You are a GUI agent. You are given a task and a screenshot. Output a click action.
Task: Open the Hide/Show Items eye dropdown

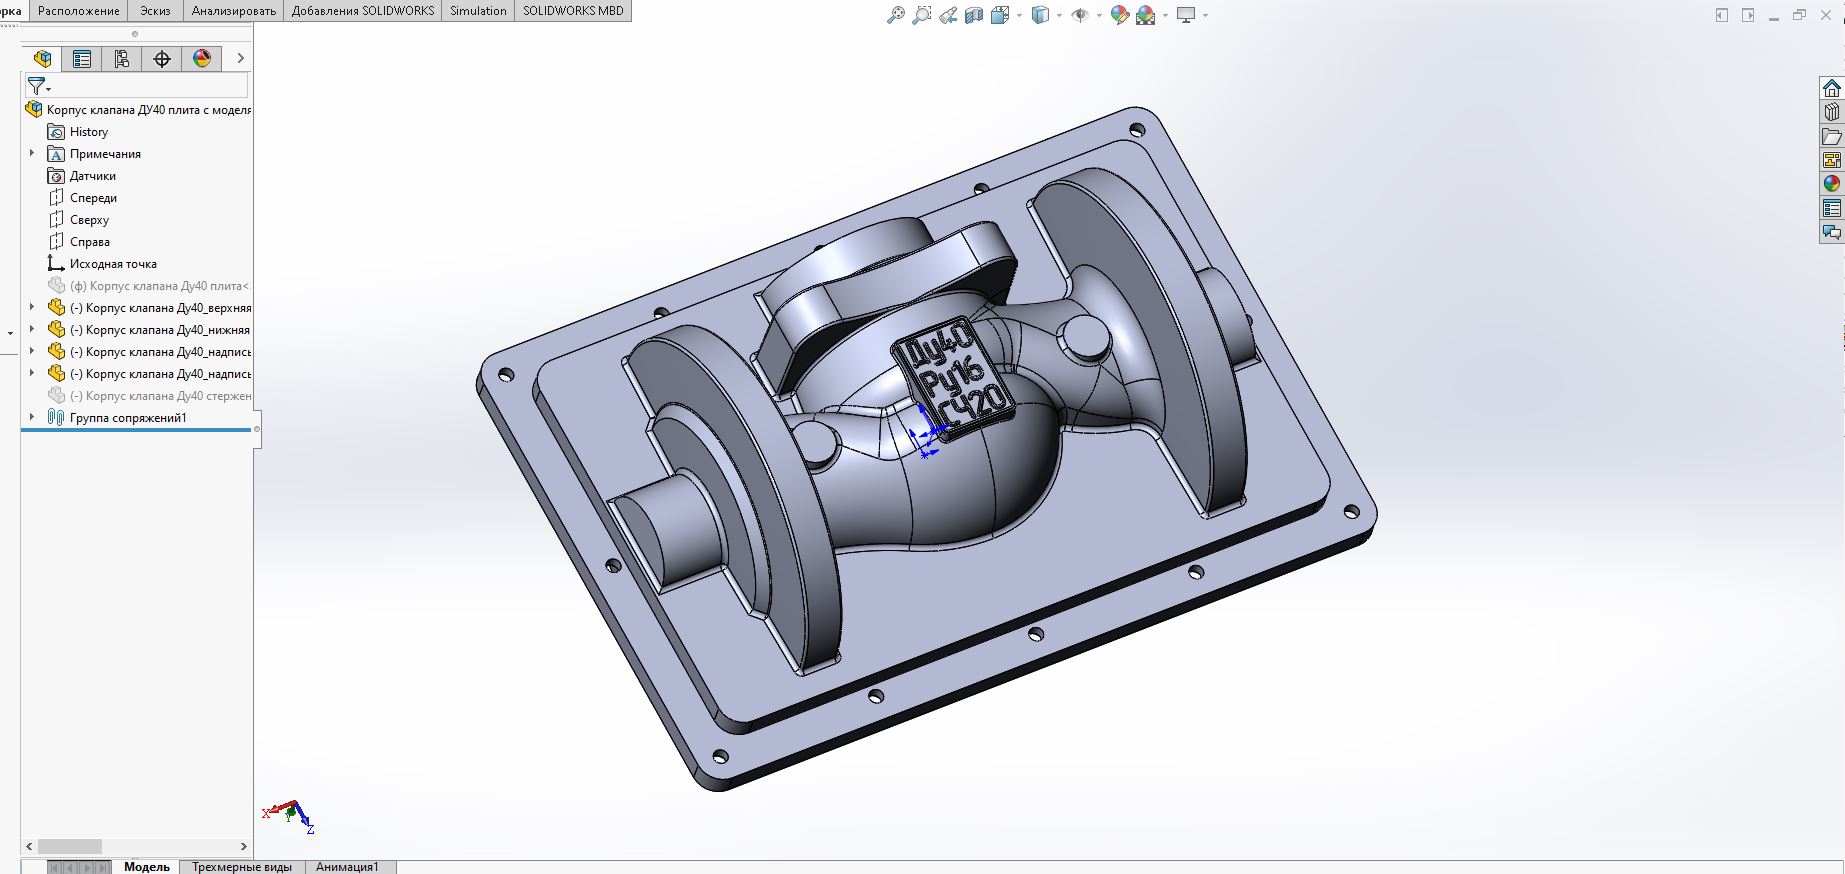1099,15
